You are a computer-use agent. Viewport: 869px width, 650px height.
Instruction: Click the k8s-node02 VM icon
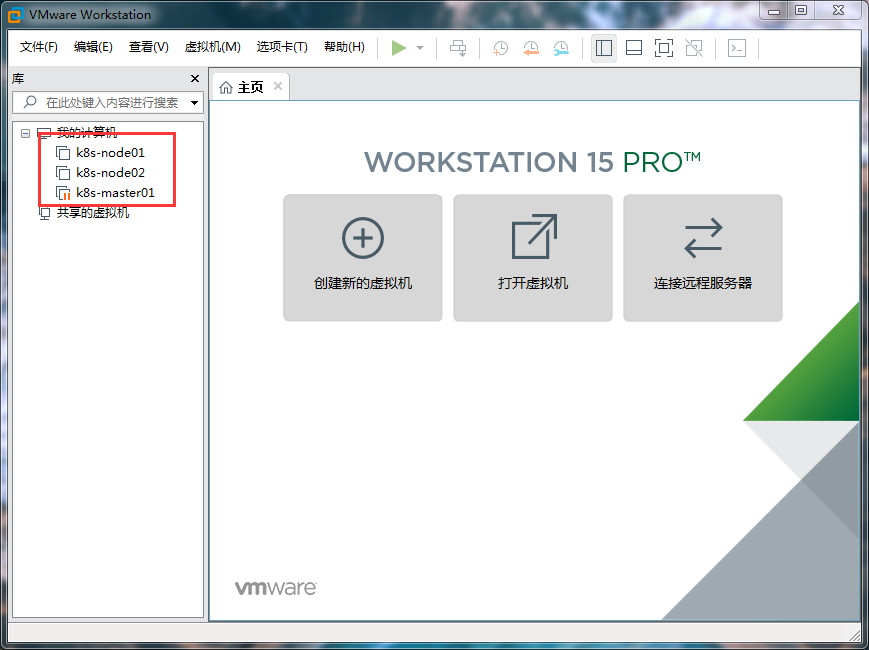[x=63, y=173]
